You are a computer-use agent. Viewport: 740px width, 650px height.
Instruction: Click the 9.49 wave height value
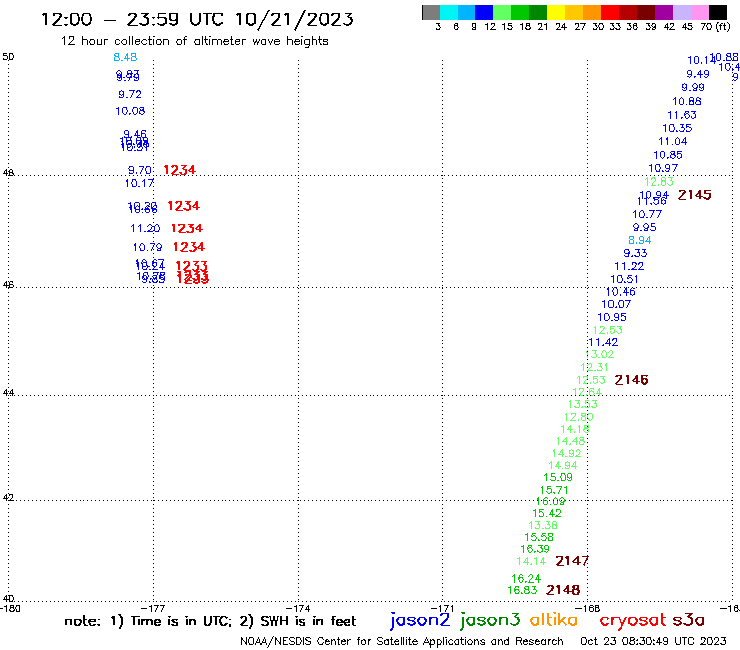coord(698,74)
